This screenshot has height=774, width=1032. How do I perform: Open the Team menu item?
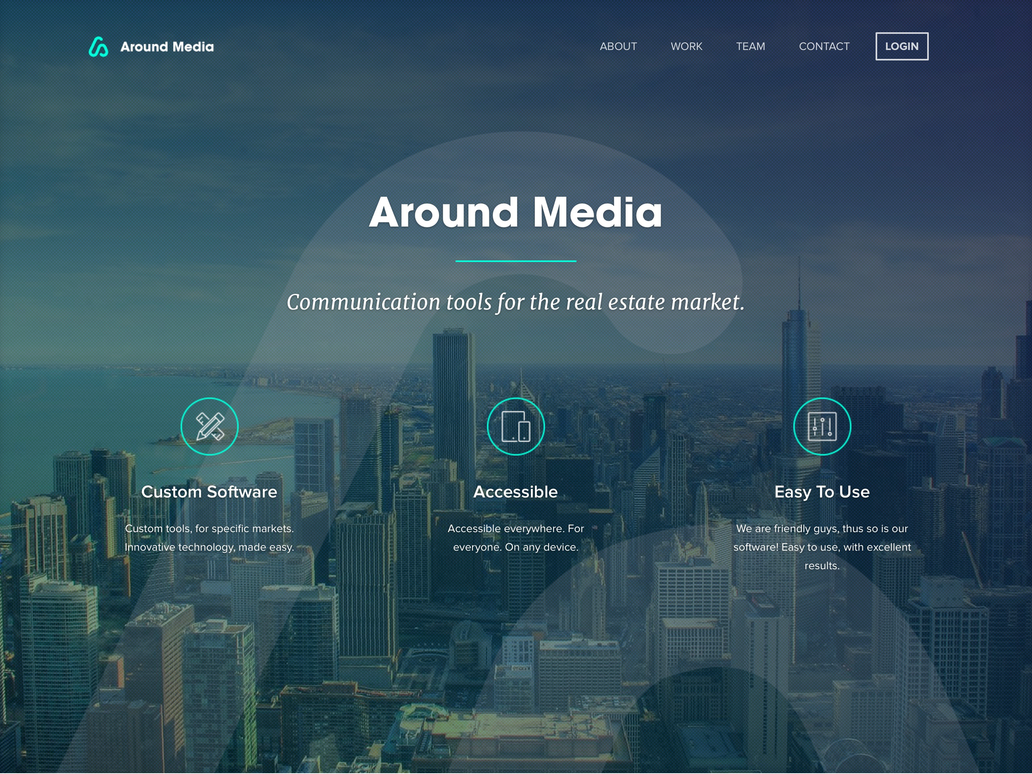tap(750, 47)
